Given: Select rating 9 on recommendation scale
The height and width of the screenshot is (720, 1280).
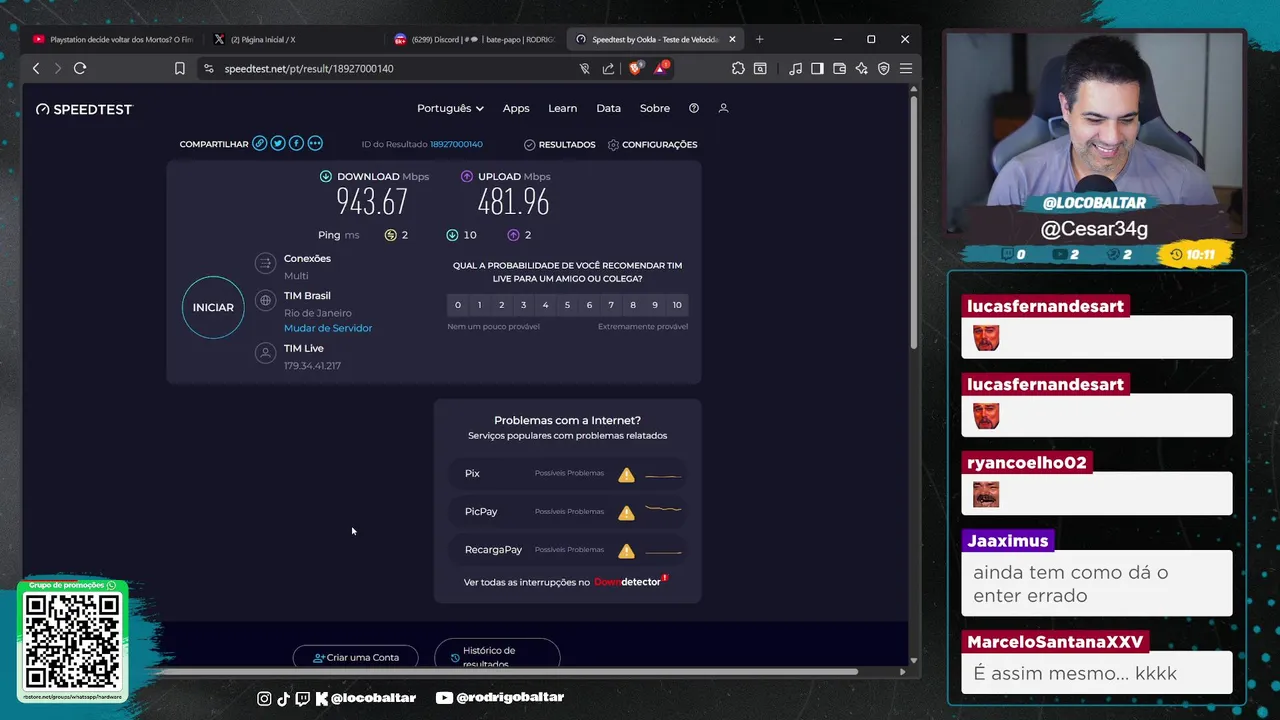Looking at the screenshot, I should point(655,305).
